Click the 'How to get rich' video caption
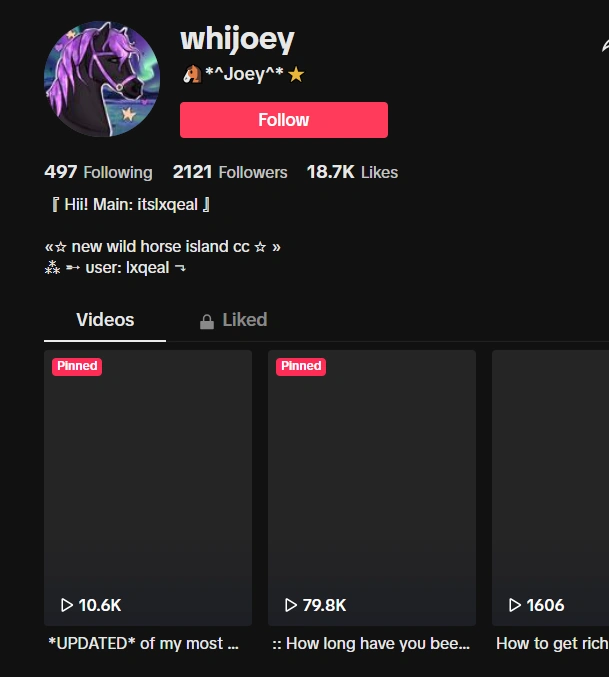The width and height of the screenshot is (609, 677). pyautogui.click(x=552, y=643)
